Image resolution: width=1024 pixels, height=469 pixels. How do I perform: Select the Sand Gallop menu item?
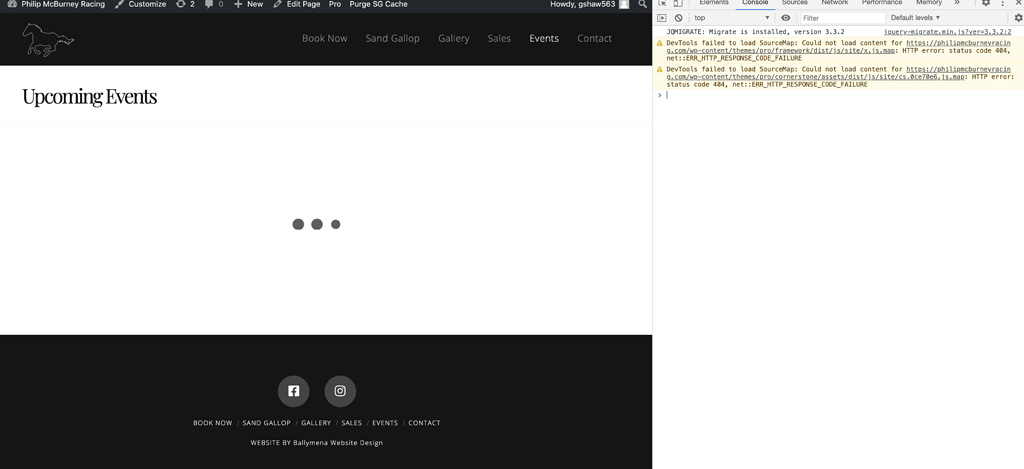[392, 39]
